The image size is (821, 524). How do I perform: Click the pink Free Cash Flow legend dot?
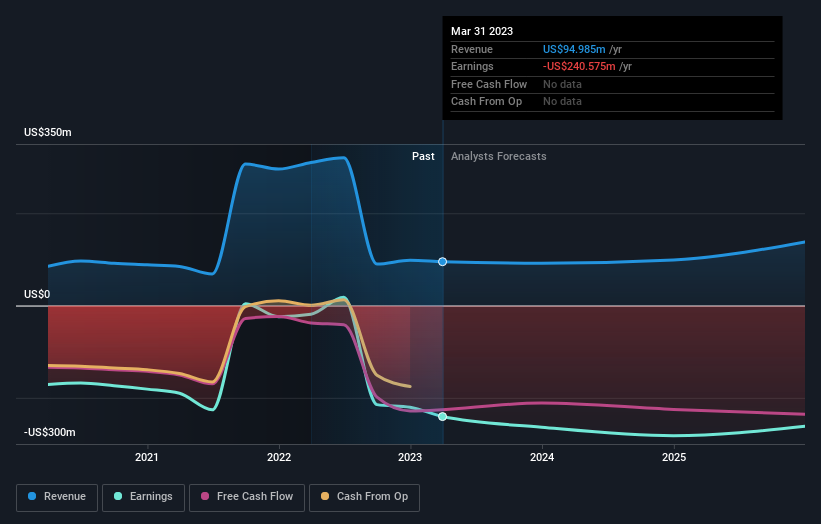(205, 496)
